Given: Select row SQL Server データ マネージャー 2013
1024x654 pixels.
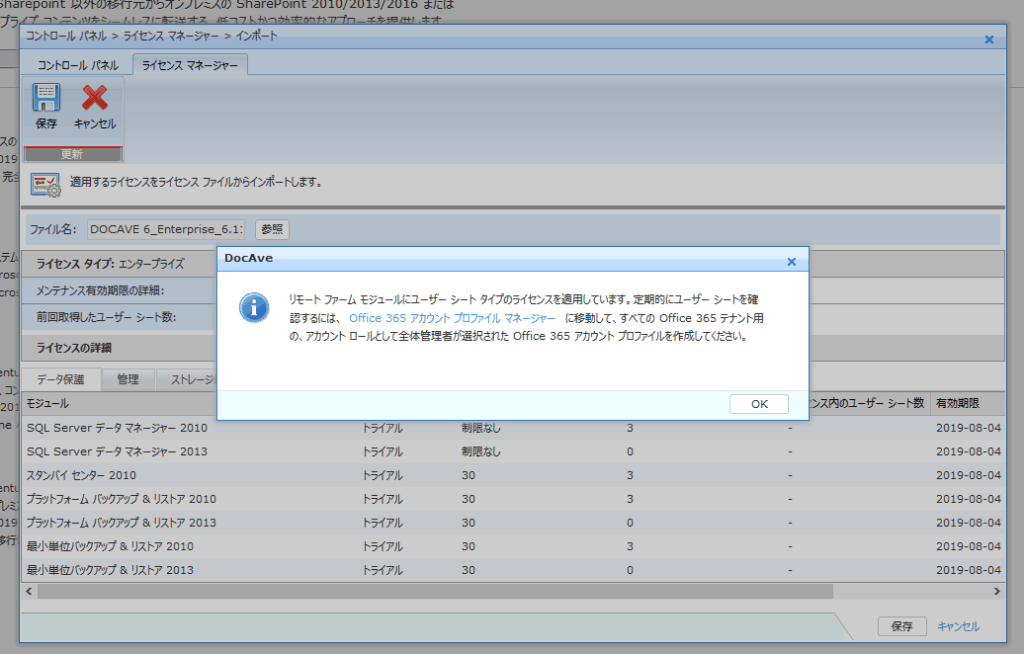Looking at the screenshot, I should click(513, 451).
